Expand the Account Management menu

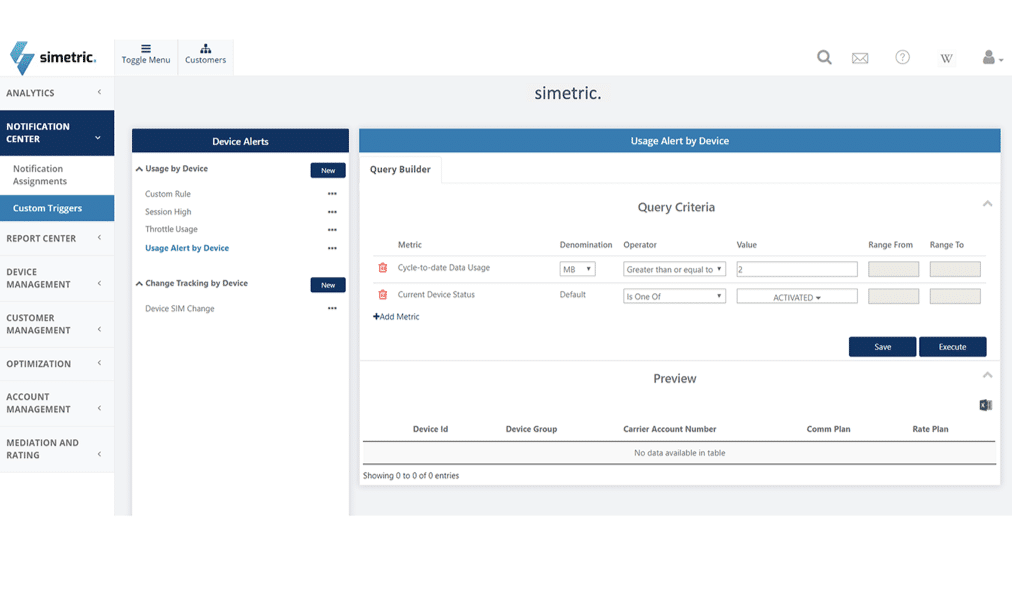[57, 403]
